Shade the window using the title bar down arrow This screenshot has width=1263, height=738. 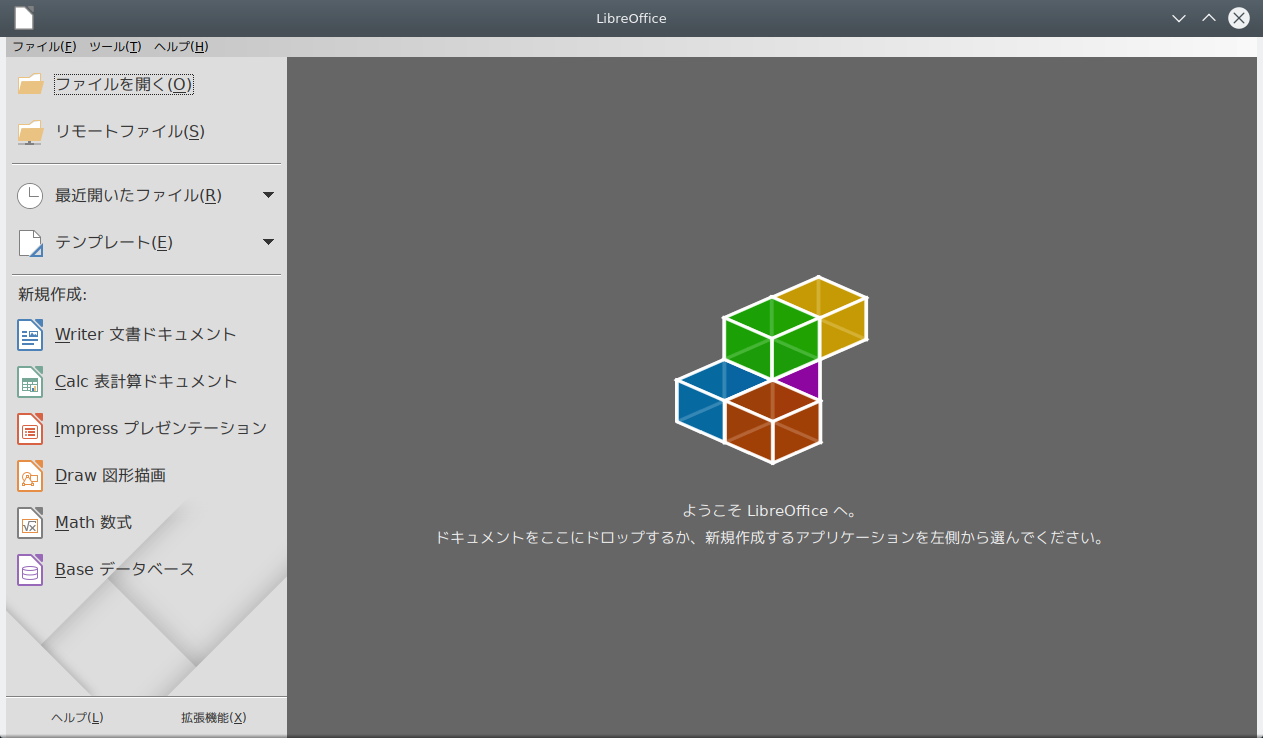(1179, 18)
